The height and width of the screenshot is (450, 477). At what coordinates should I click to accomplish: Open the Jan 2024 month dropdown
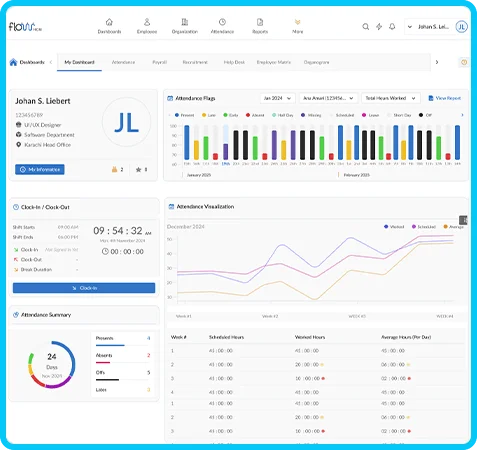(277, 98)
